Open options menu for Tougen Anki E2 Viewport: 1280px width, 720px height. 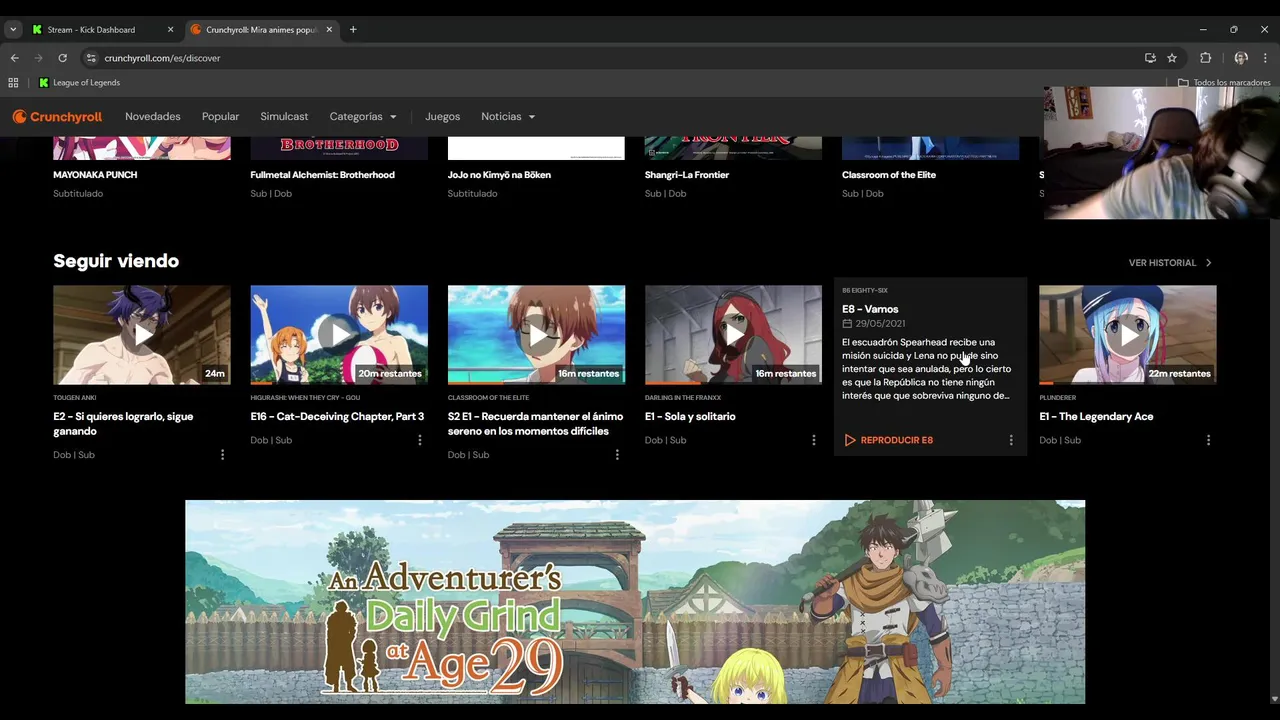[x=222, y=455]
